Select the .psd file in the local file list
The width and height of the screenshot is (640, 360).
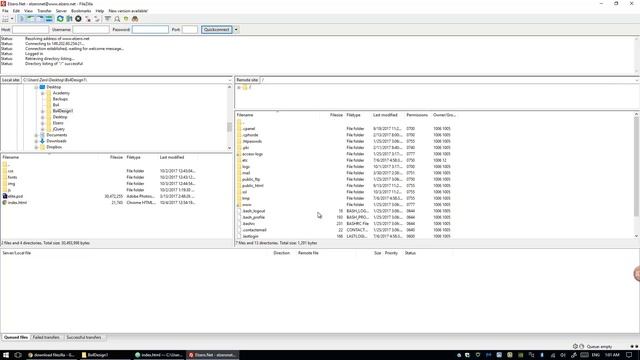pyautogui.click(x=15, y=196)
